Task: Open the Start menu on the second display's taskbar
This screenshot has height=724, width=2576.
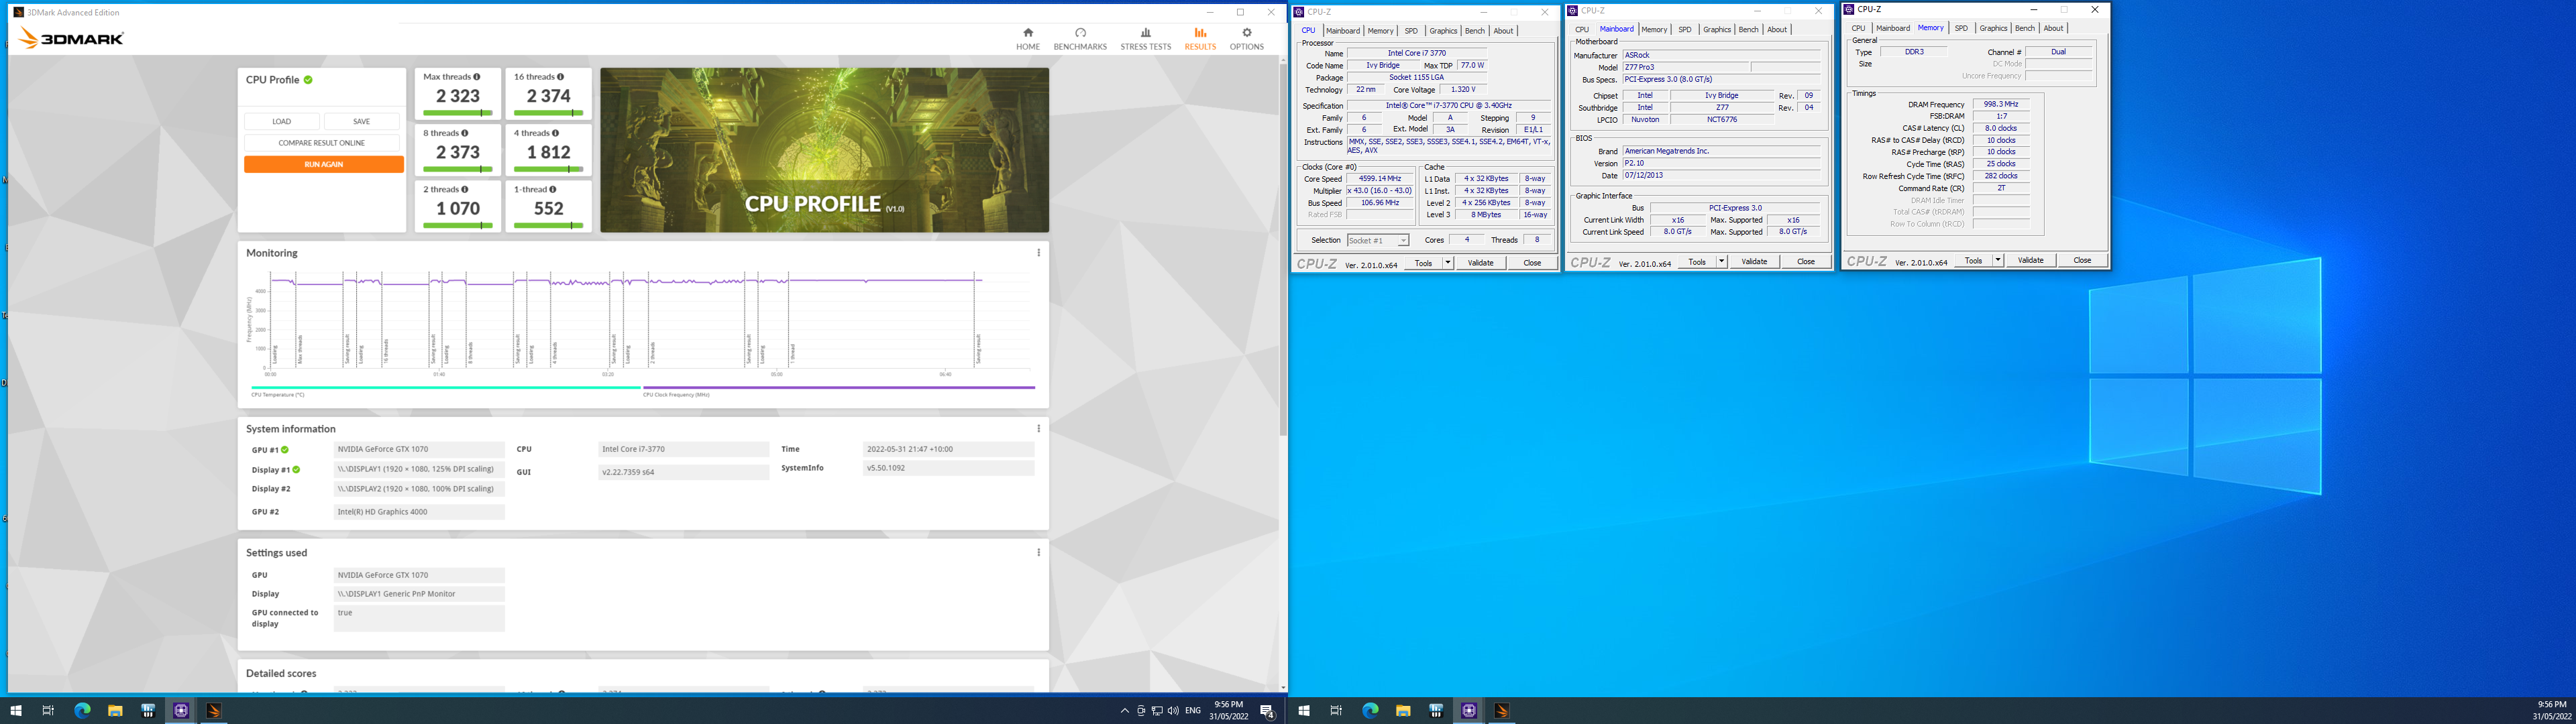Action: click(1303, 711)
